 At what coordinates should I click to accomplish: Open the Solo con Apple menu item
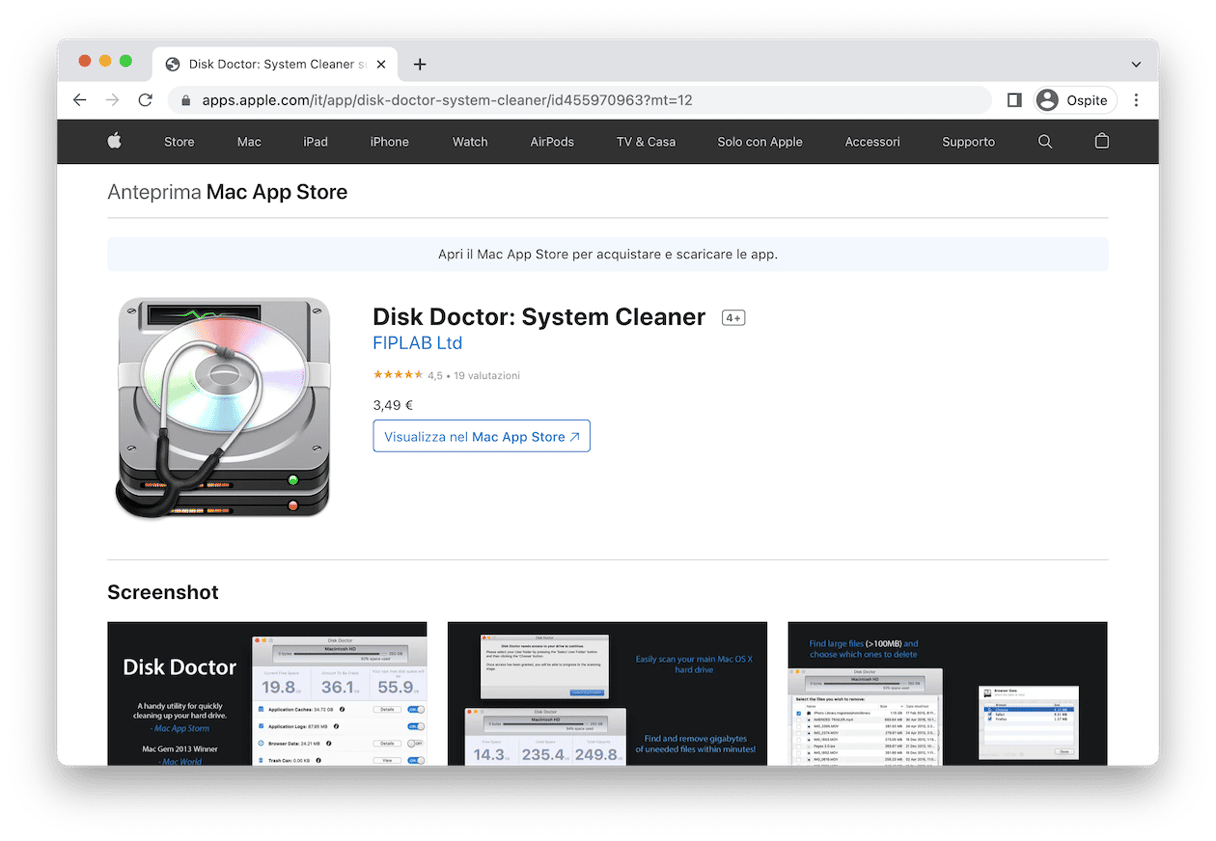[760, 142]
